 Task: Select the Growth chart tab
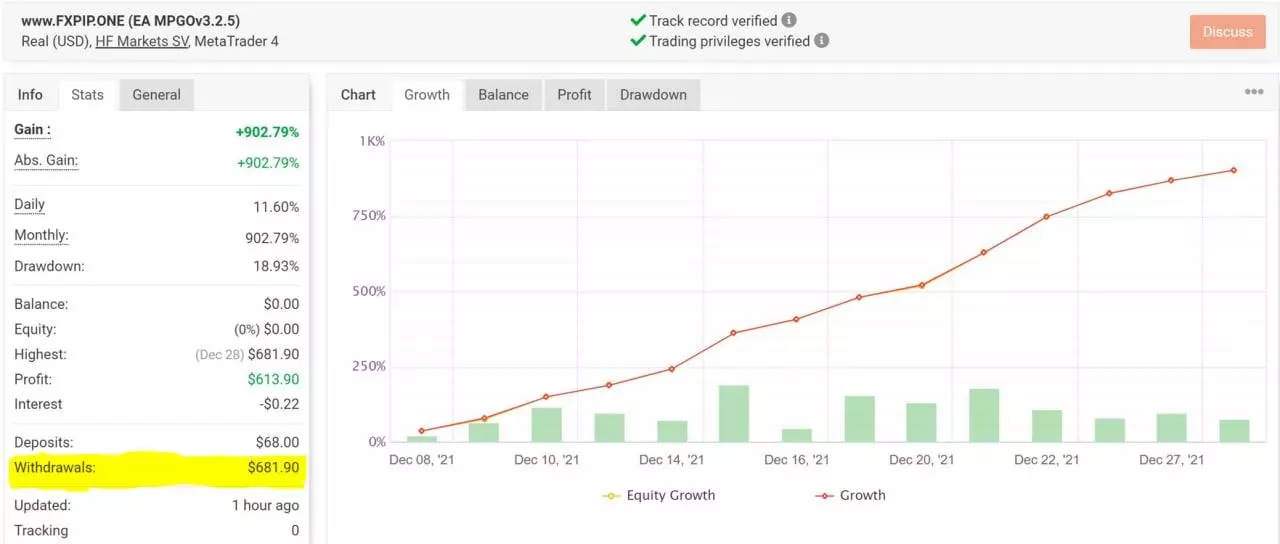coord(427,95)
